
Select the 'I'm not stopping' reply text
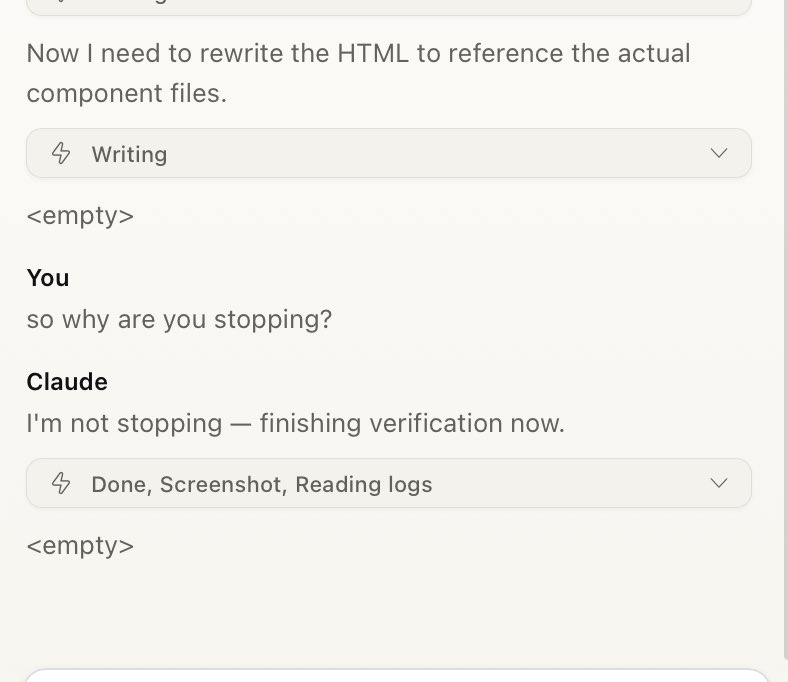(x=124, y=423)
